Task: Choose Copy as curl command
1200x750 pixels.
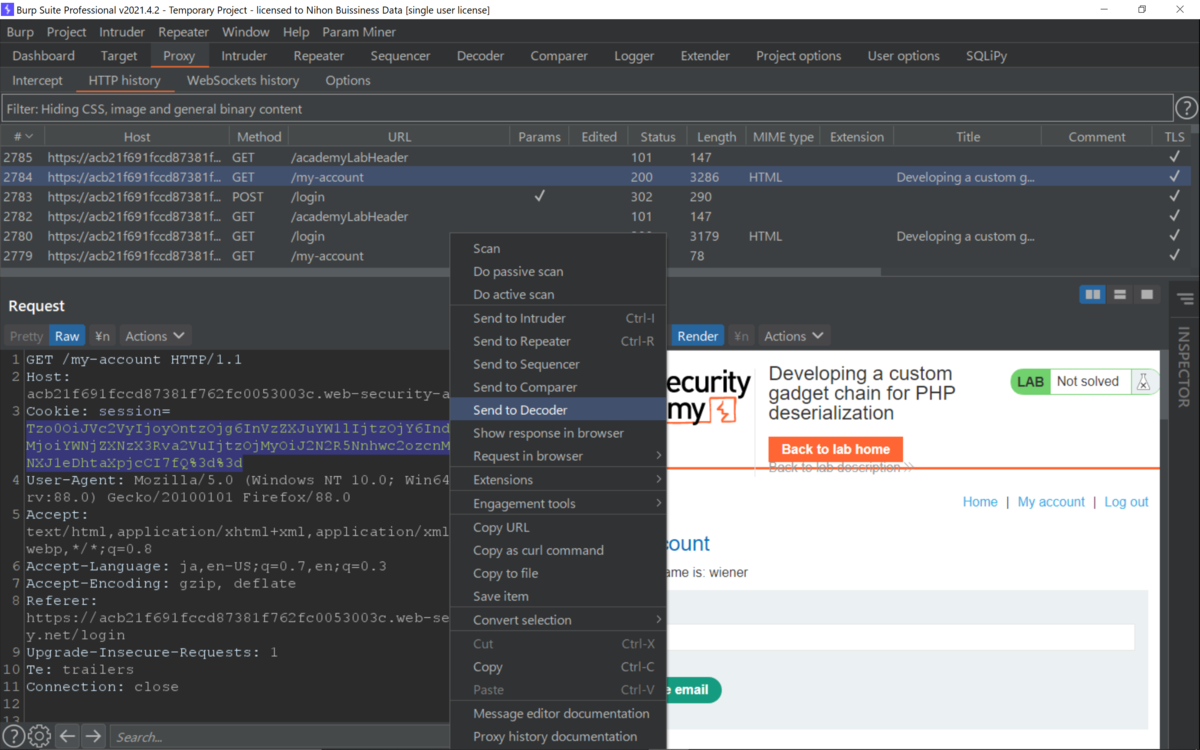Action: tap(558, 550)
